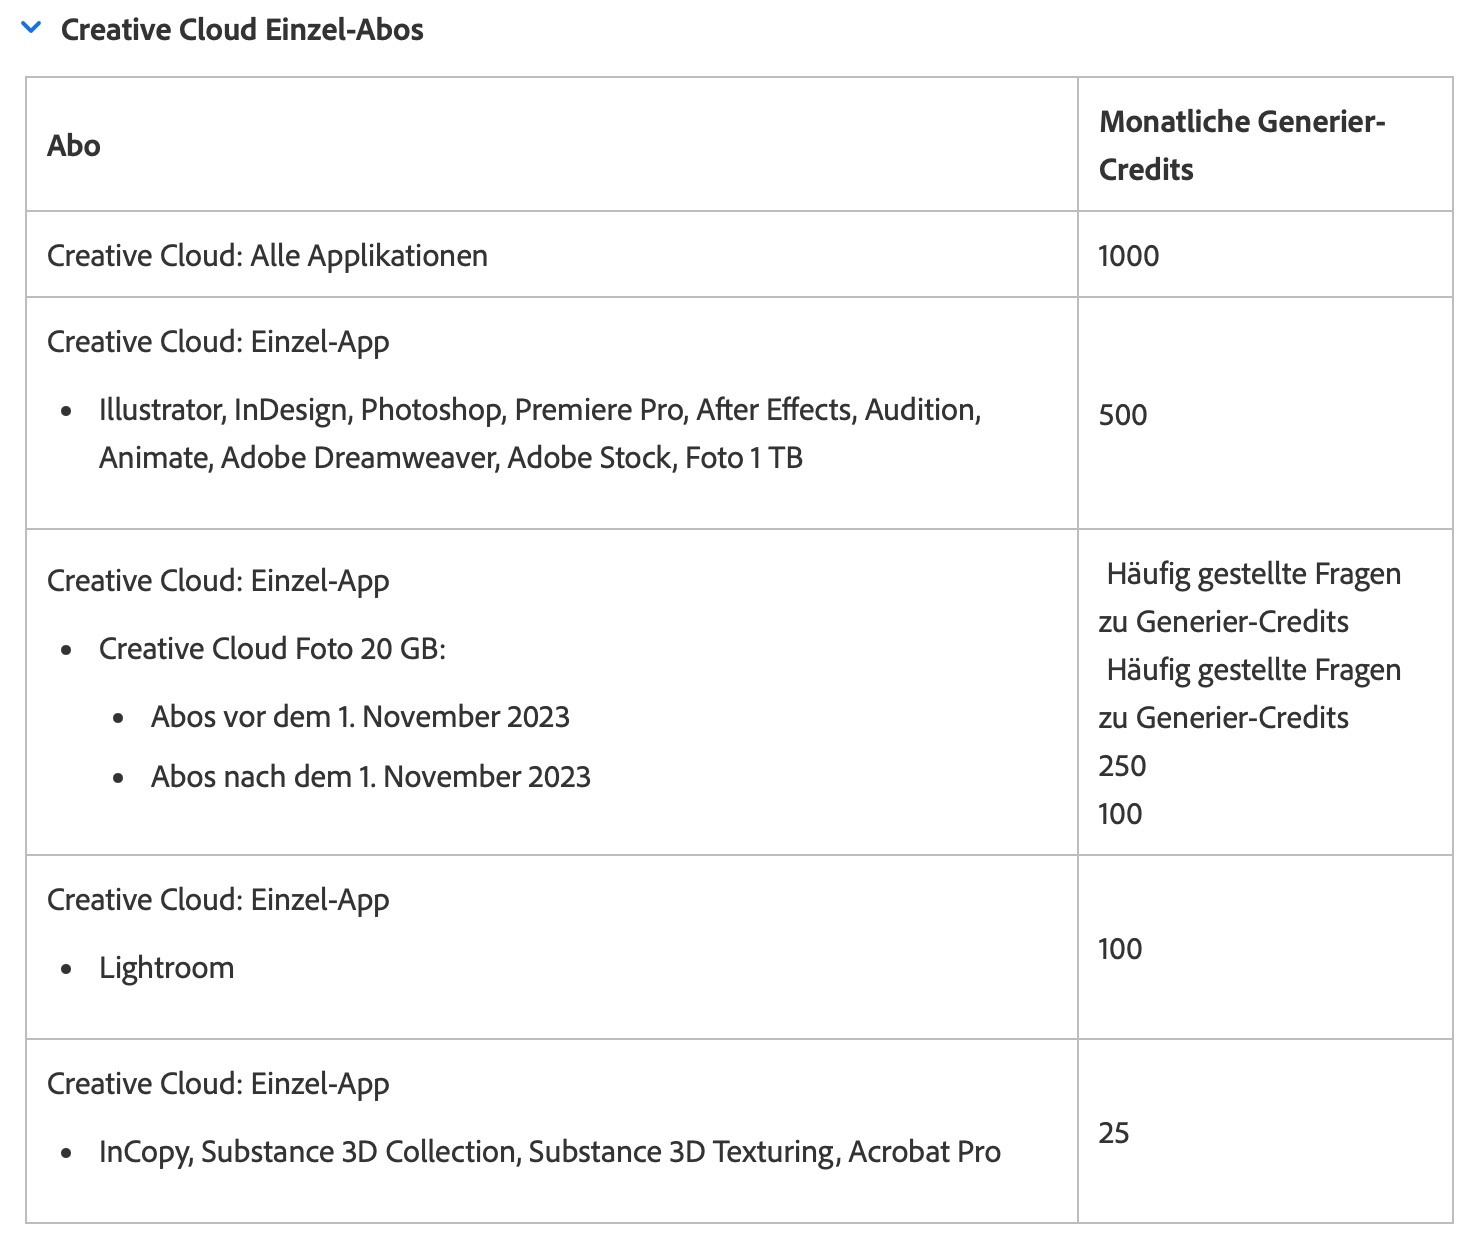Click the InCopy, Substance 3D Collection list
The height and width of the screenshot is (1238, 1466).
click(x=549, y=1152)
